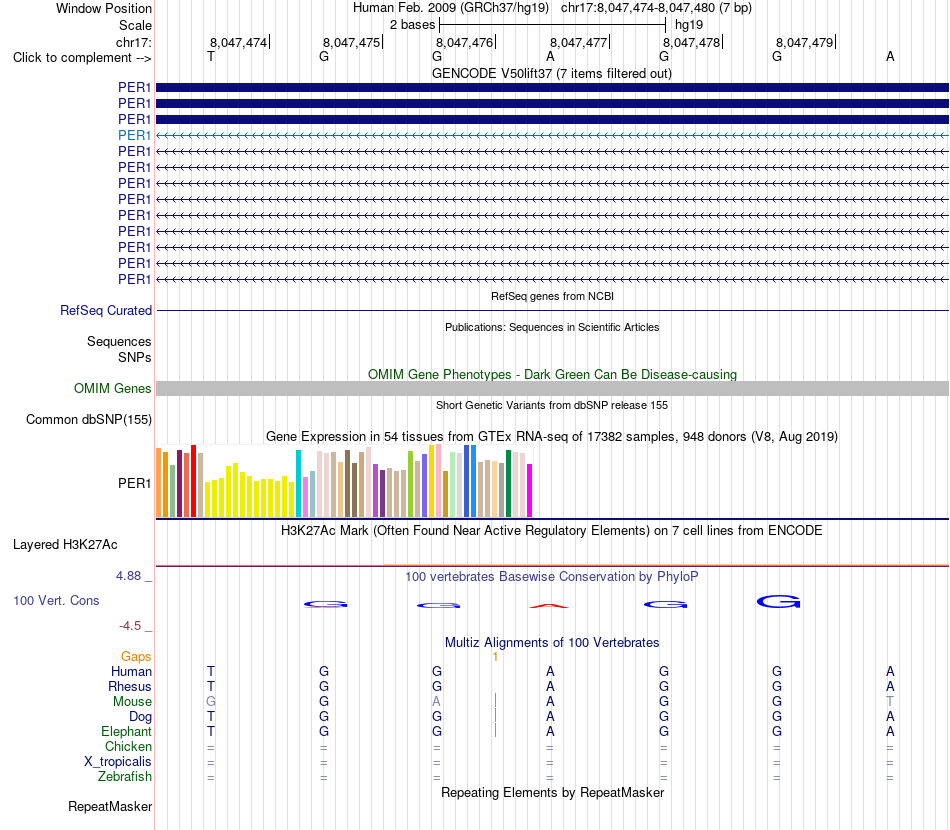Open 'Short Genetic Variants from dbSNP release 155' title

pos(552,405)
